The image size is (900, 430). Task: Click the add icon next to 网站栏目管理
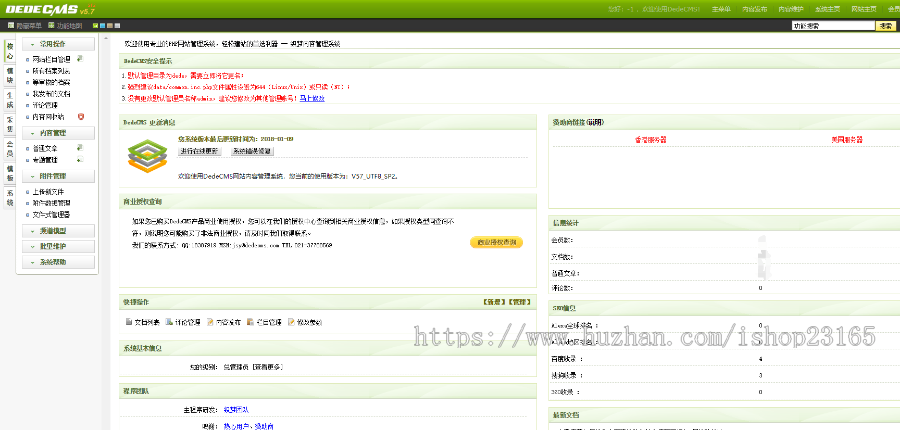coord(80,59)
